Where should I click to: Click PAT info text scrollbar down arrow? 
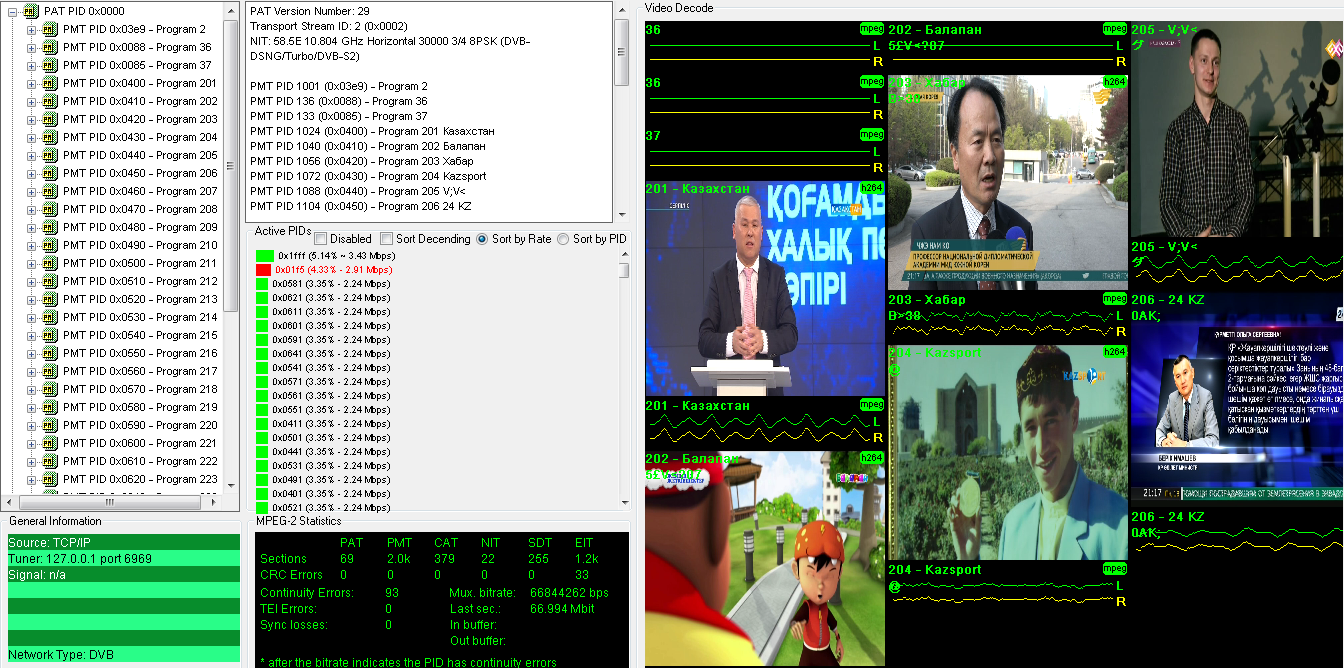click(621, 215)
